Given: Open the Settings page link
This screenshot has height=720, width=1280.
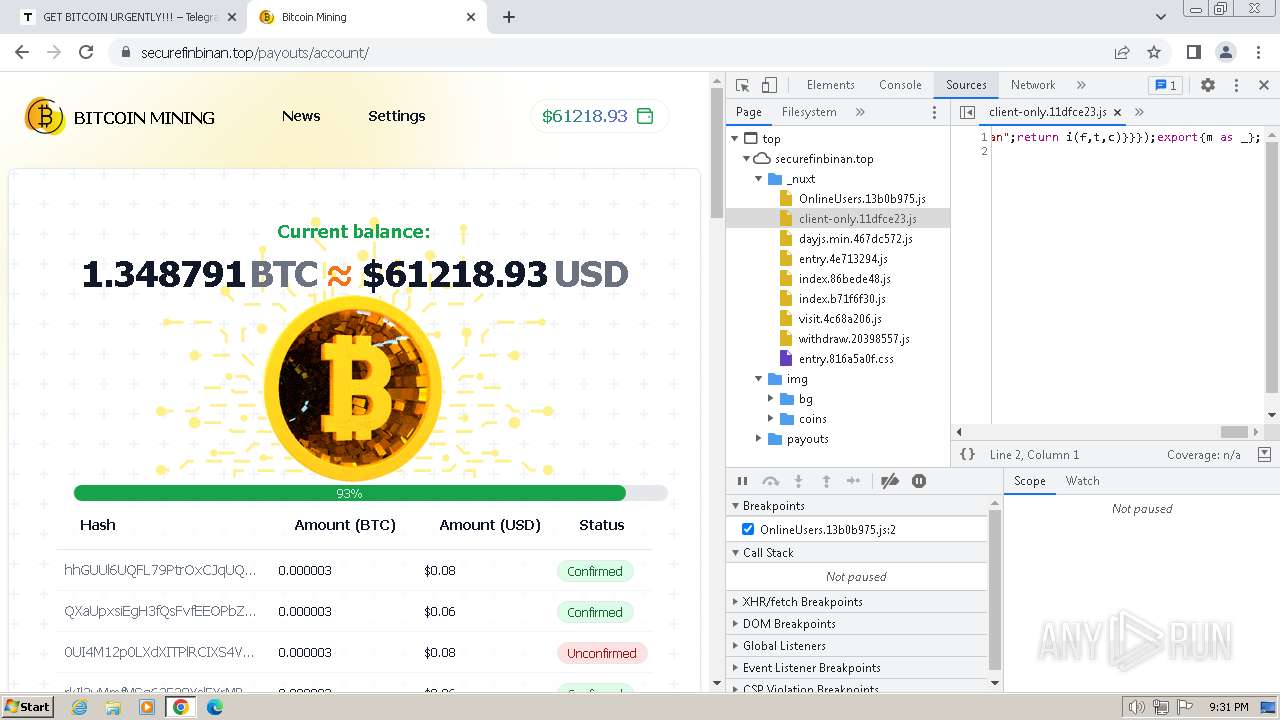Looking at the screenshot, I should point(397,116).
